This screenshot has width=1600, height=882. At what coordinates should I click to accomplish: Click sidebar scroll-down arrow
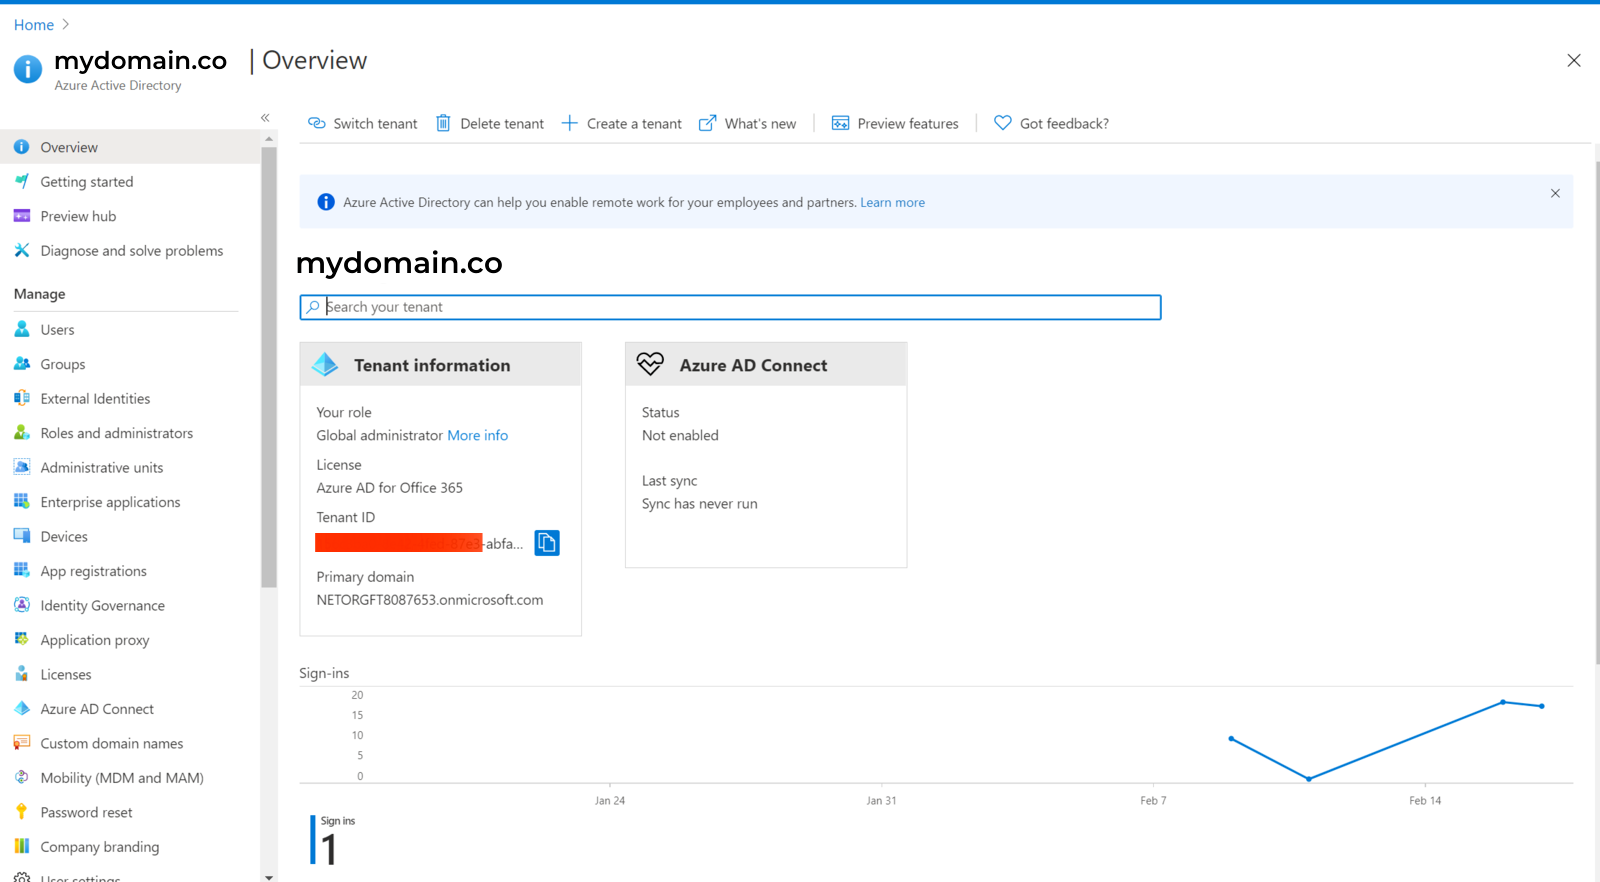[x=268, y=877]
